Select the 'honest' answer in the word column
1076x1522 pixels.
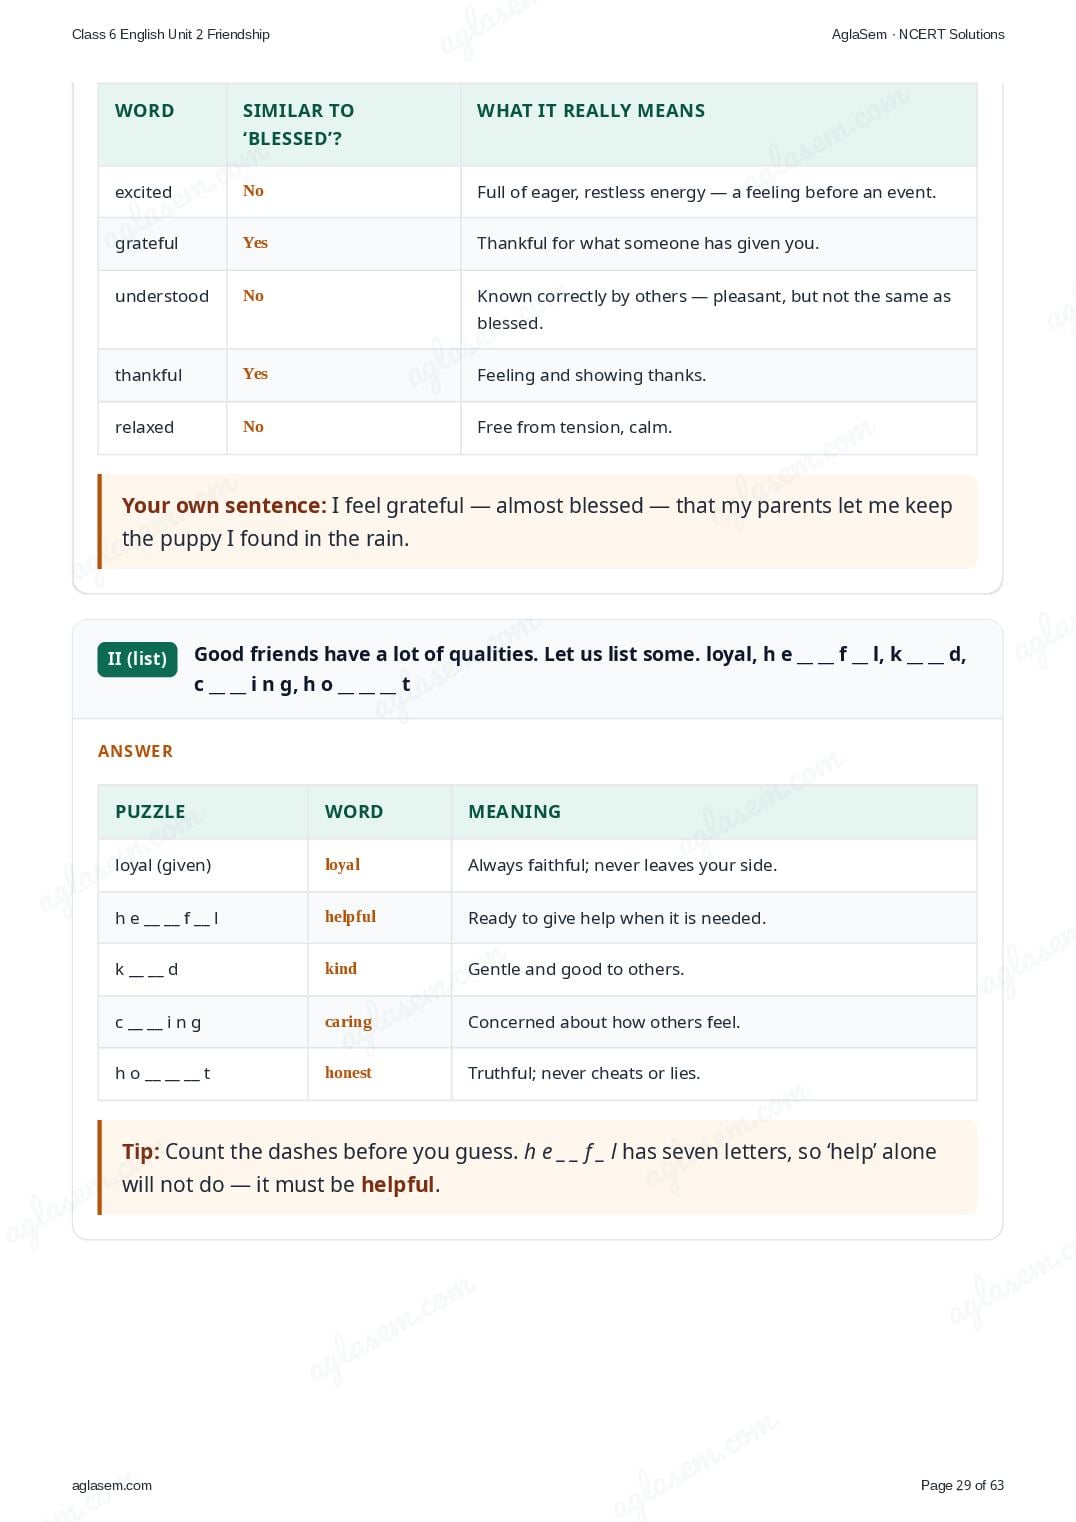click(348, 1073)
